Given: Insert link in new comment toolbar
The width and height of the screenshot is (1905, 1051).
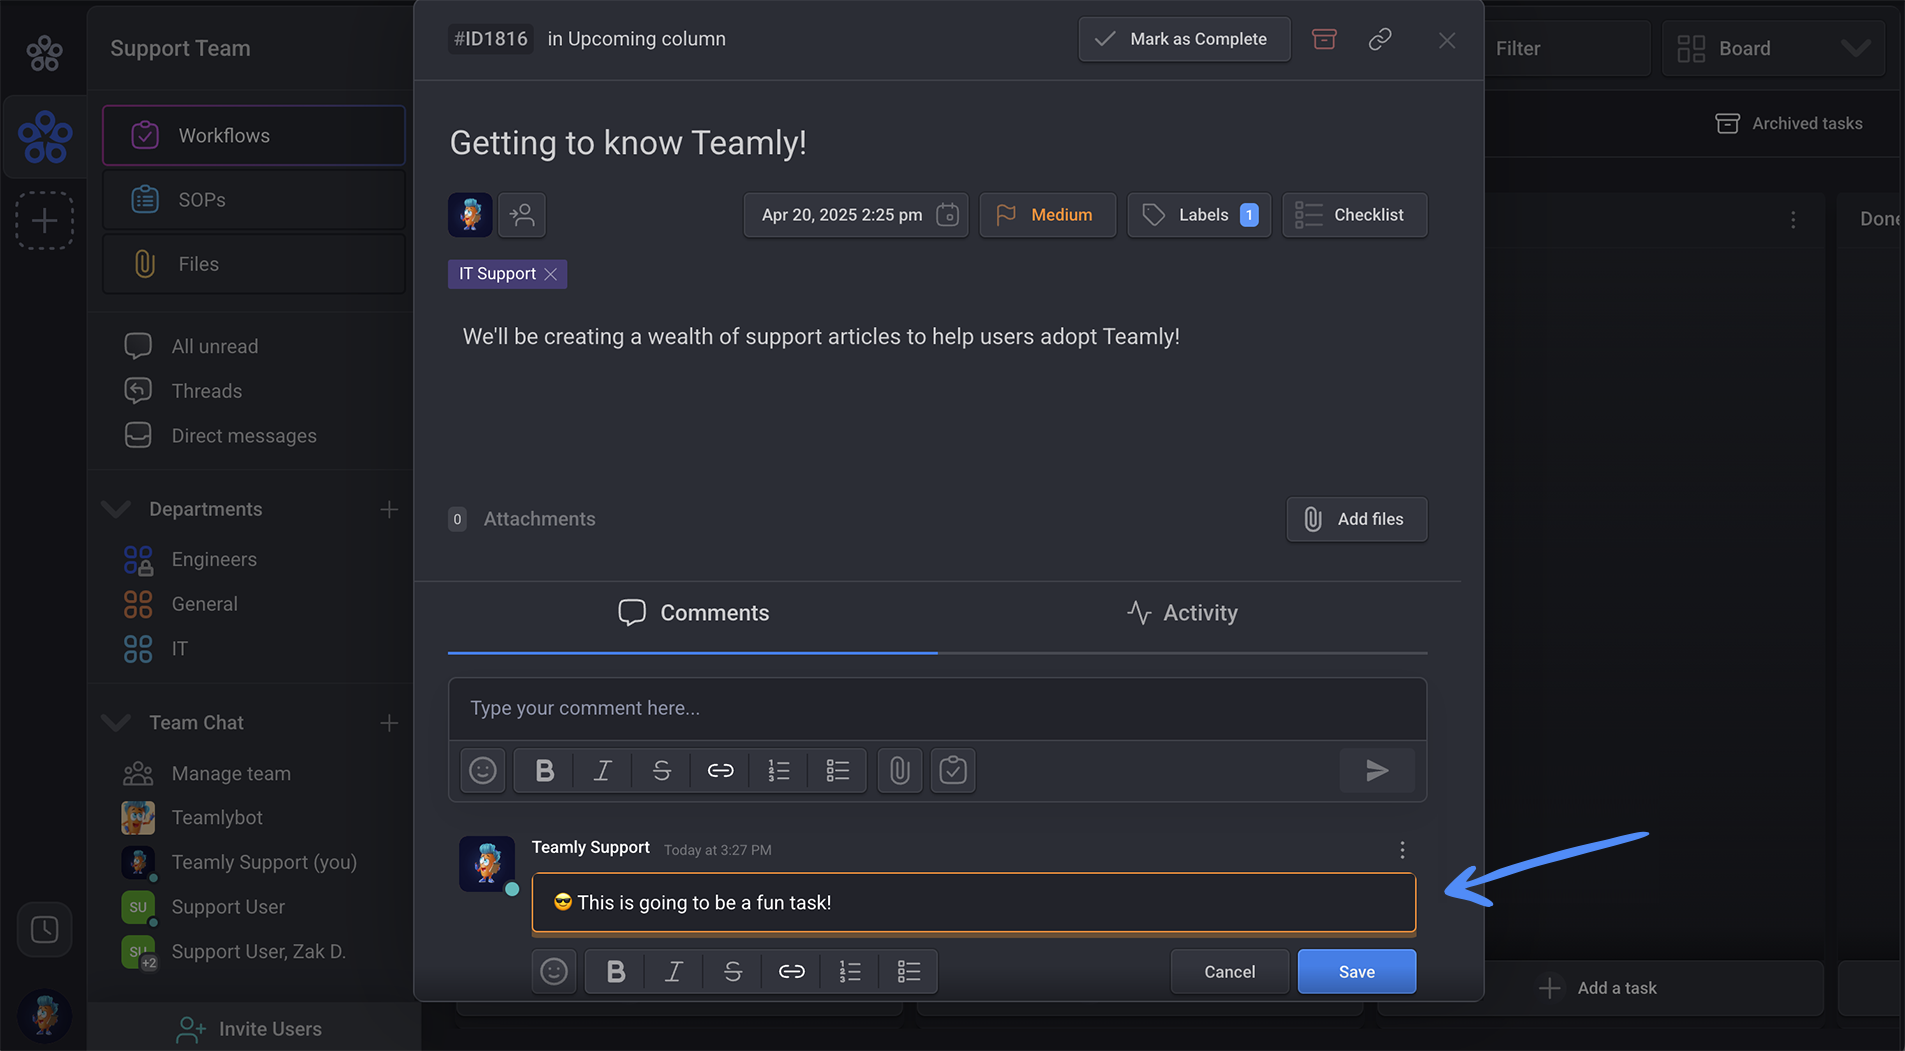Looking at the screenshot, I should point(720,770).
